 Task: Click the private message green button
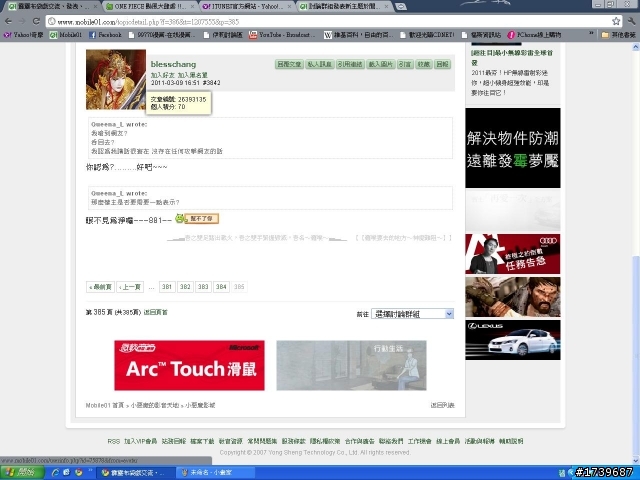pos(320,64)
